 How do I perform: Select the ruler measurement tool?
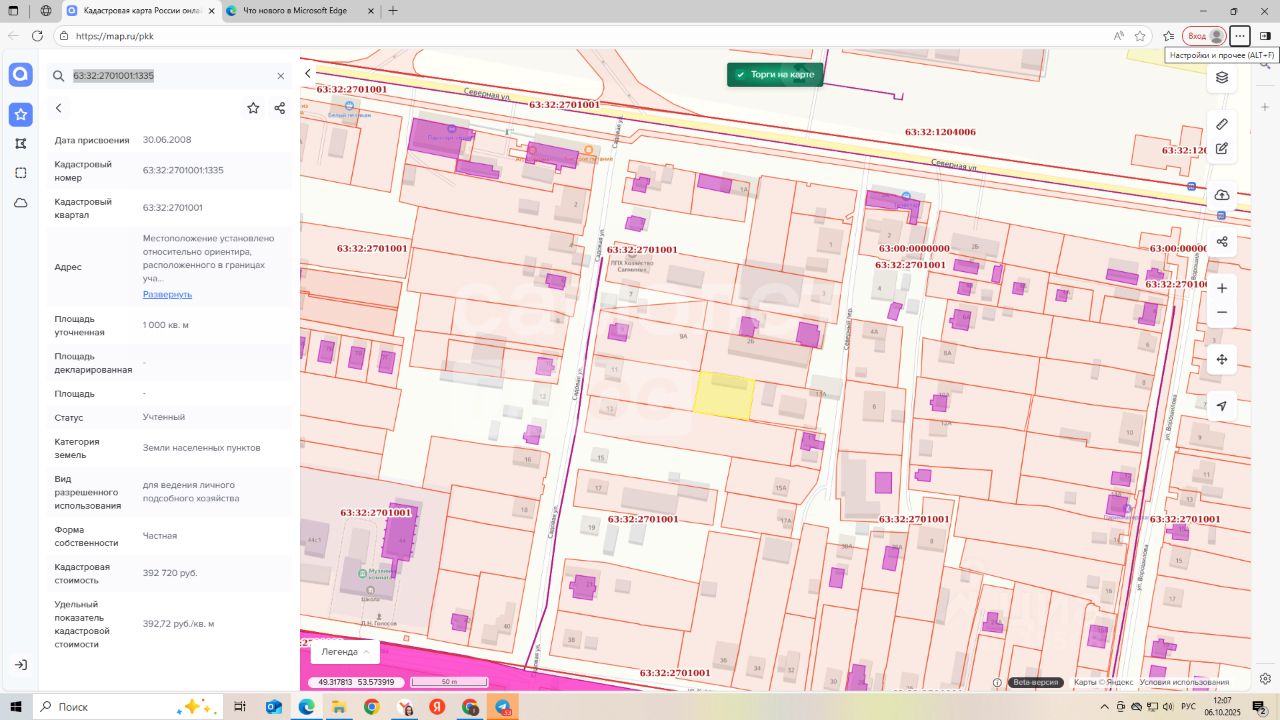point(1222,124)
